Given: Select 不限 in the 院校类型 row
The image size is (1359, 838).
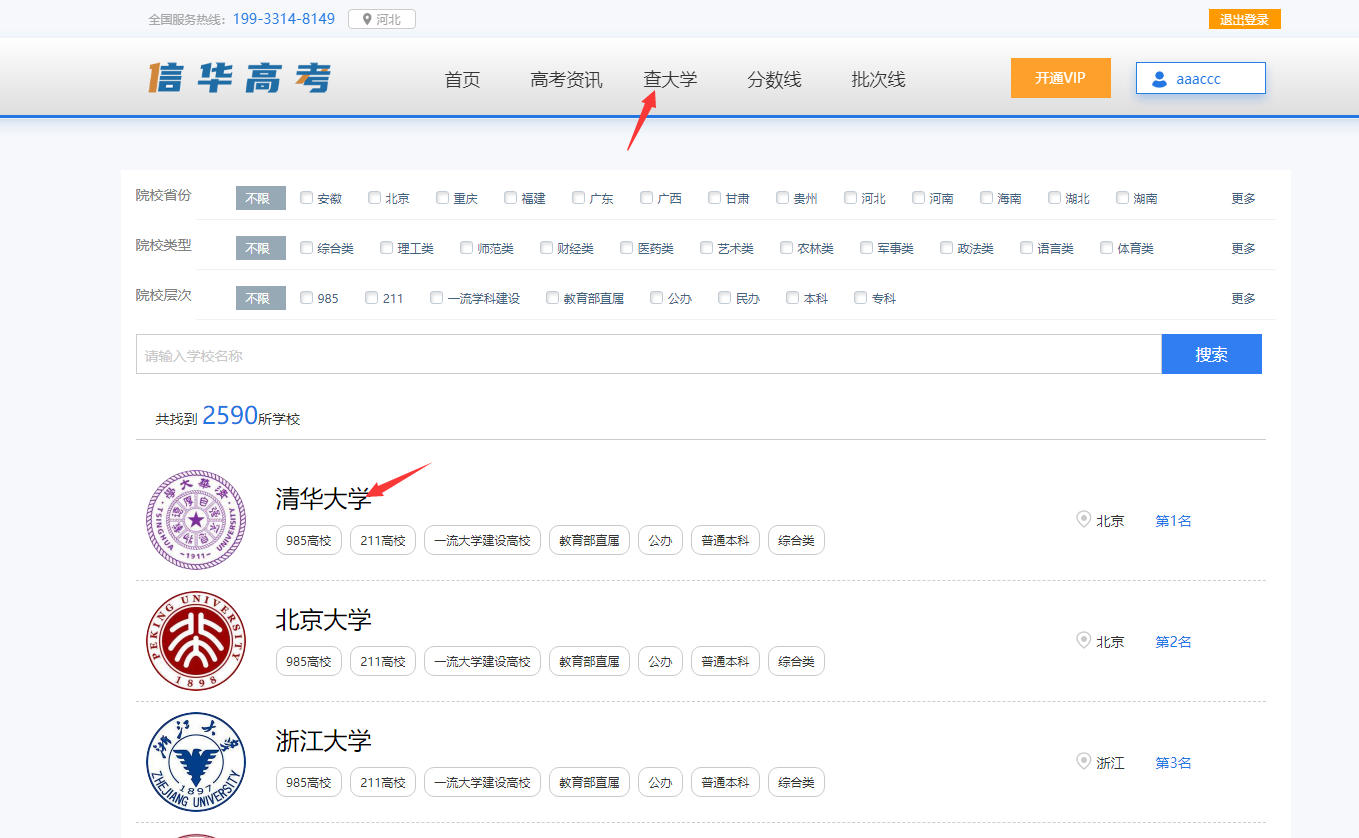Looking at the screenshot, I should [x=261, y=248].
